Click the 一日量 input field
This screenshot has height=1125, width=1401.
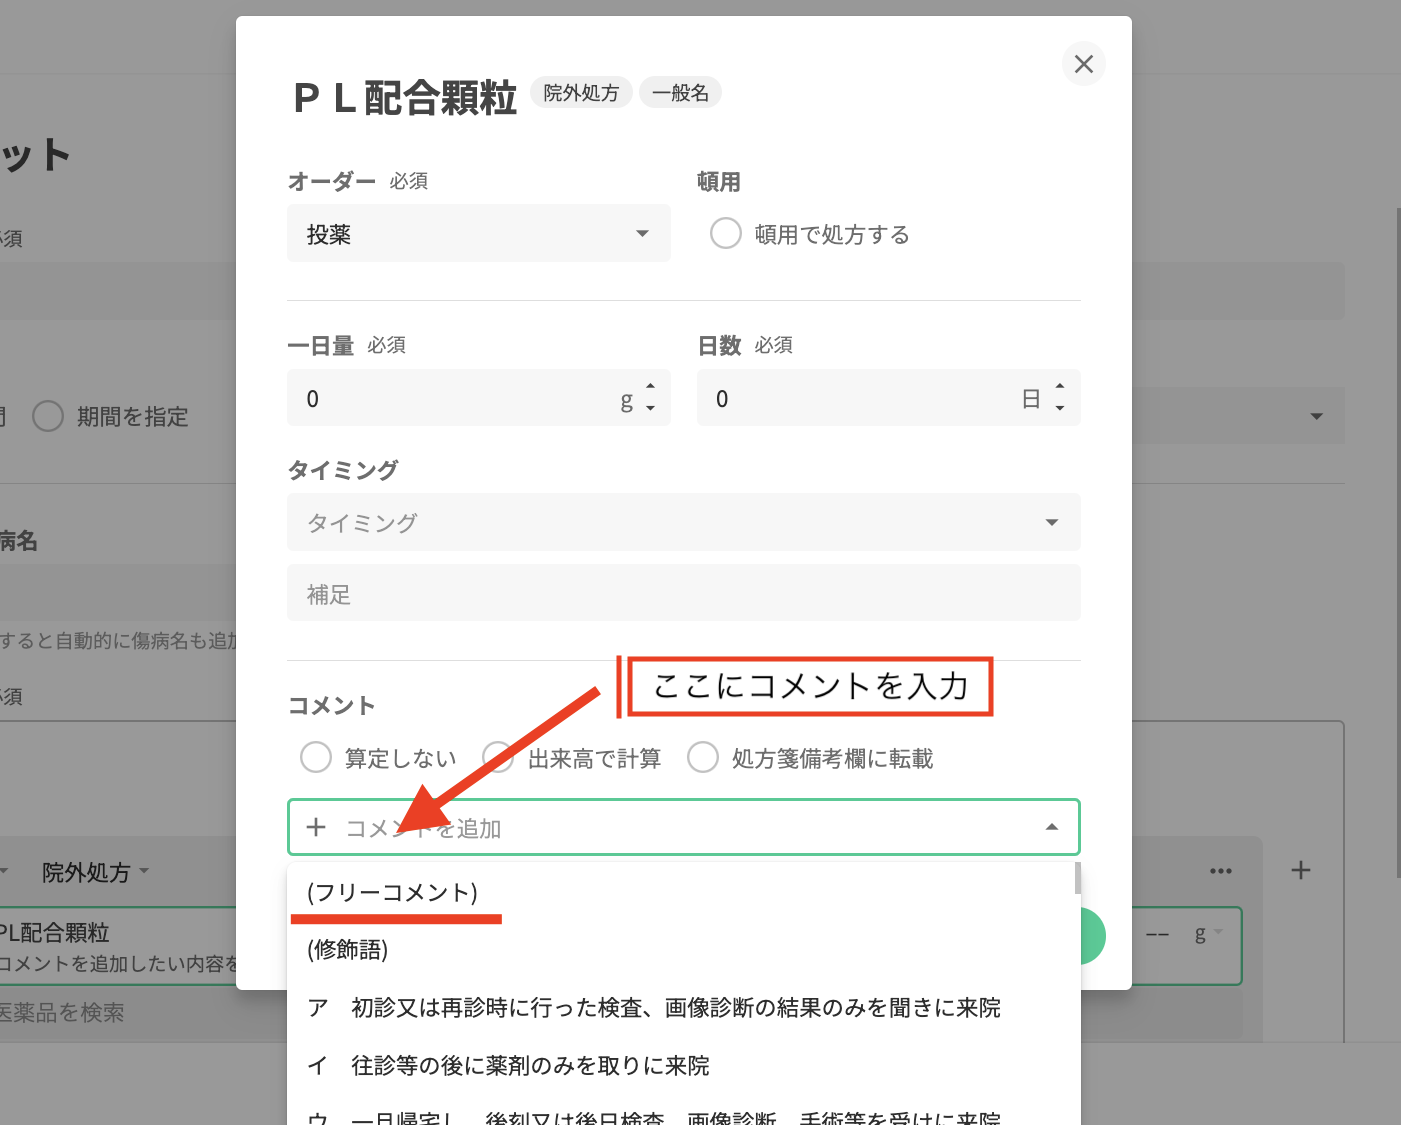tap(478, 398)
